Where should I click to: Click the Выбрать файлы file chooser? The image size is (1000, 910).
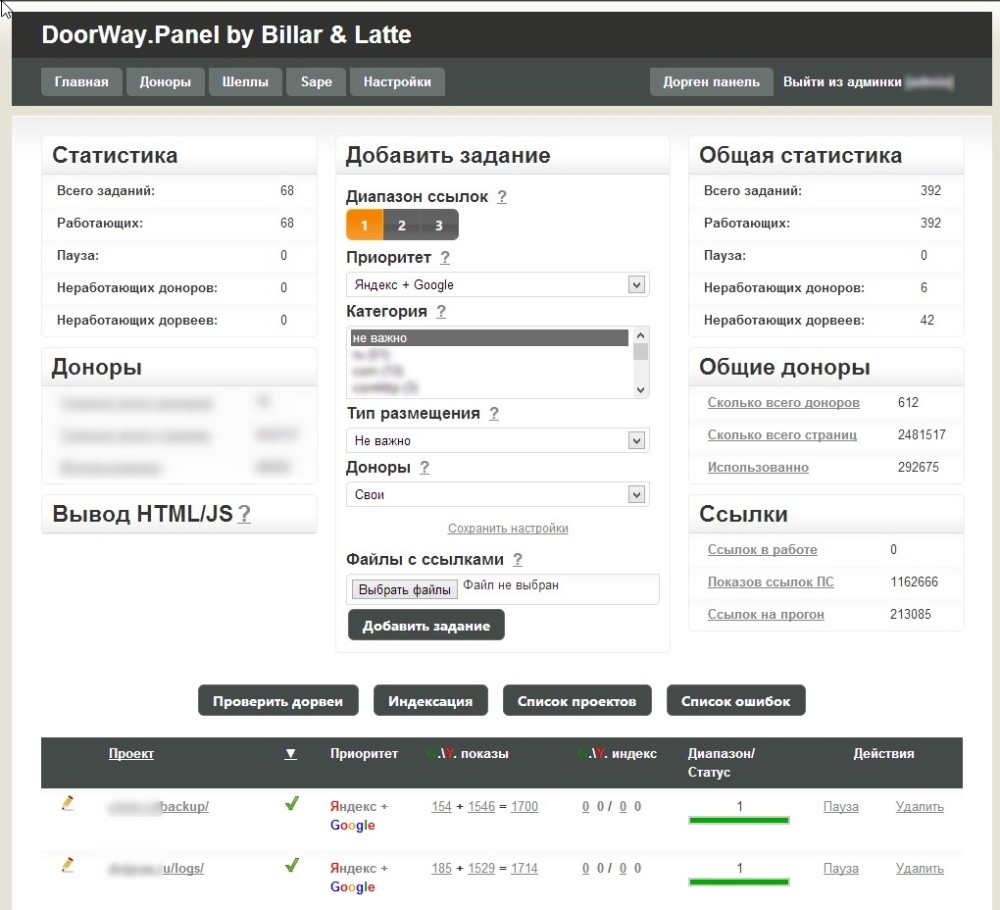click(x=404, y=590)
